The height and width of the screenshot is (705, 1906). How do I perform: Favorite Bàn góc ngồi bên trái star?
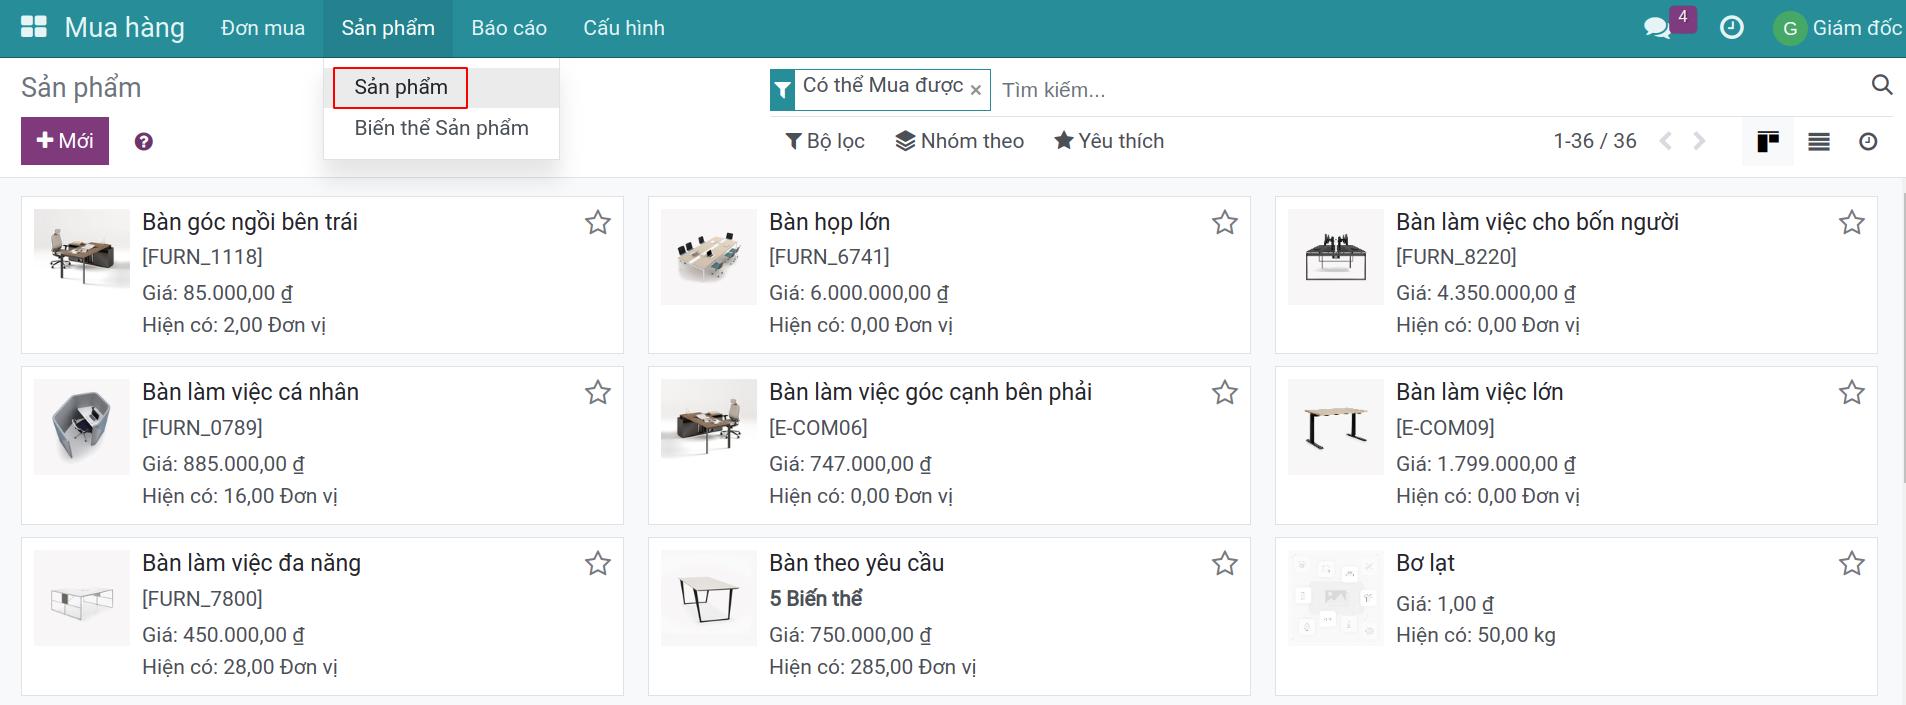598,222
